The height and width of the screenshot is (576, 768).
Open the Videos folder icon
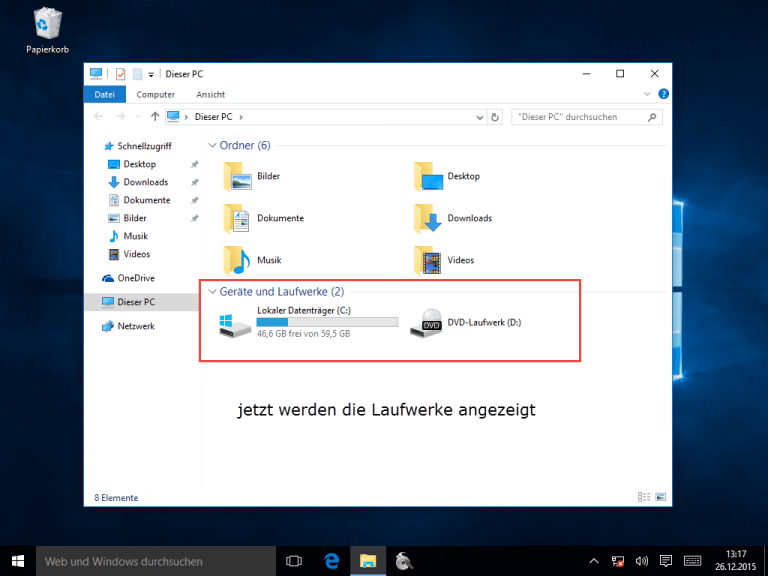point(429,260)
